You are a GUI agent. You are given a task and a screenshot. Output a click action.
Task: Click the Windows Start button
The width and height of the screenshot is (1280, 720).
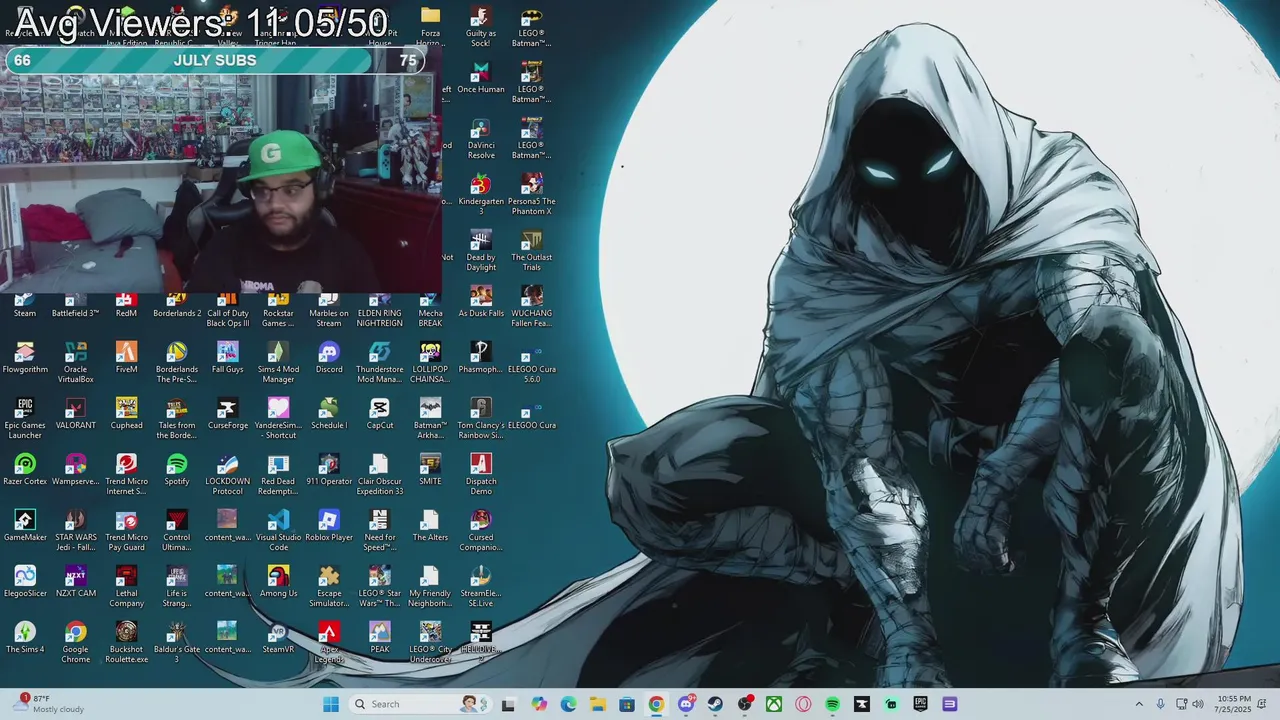tap(331, 704)
